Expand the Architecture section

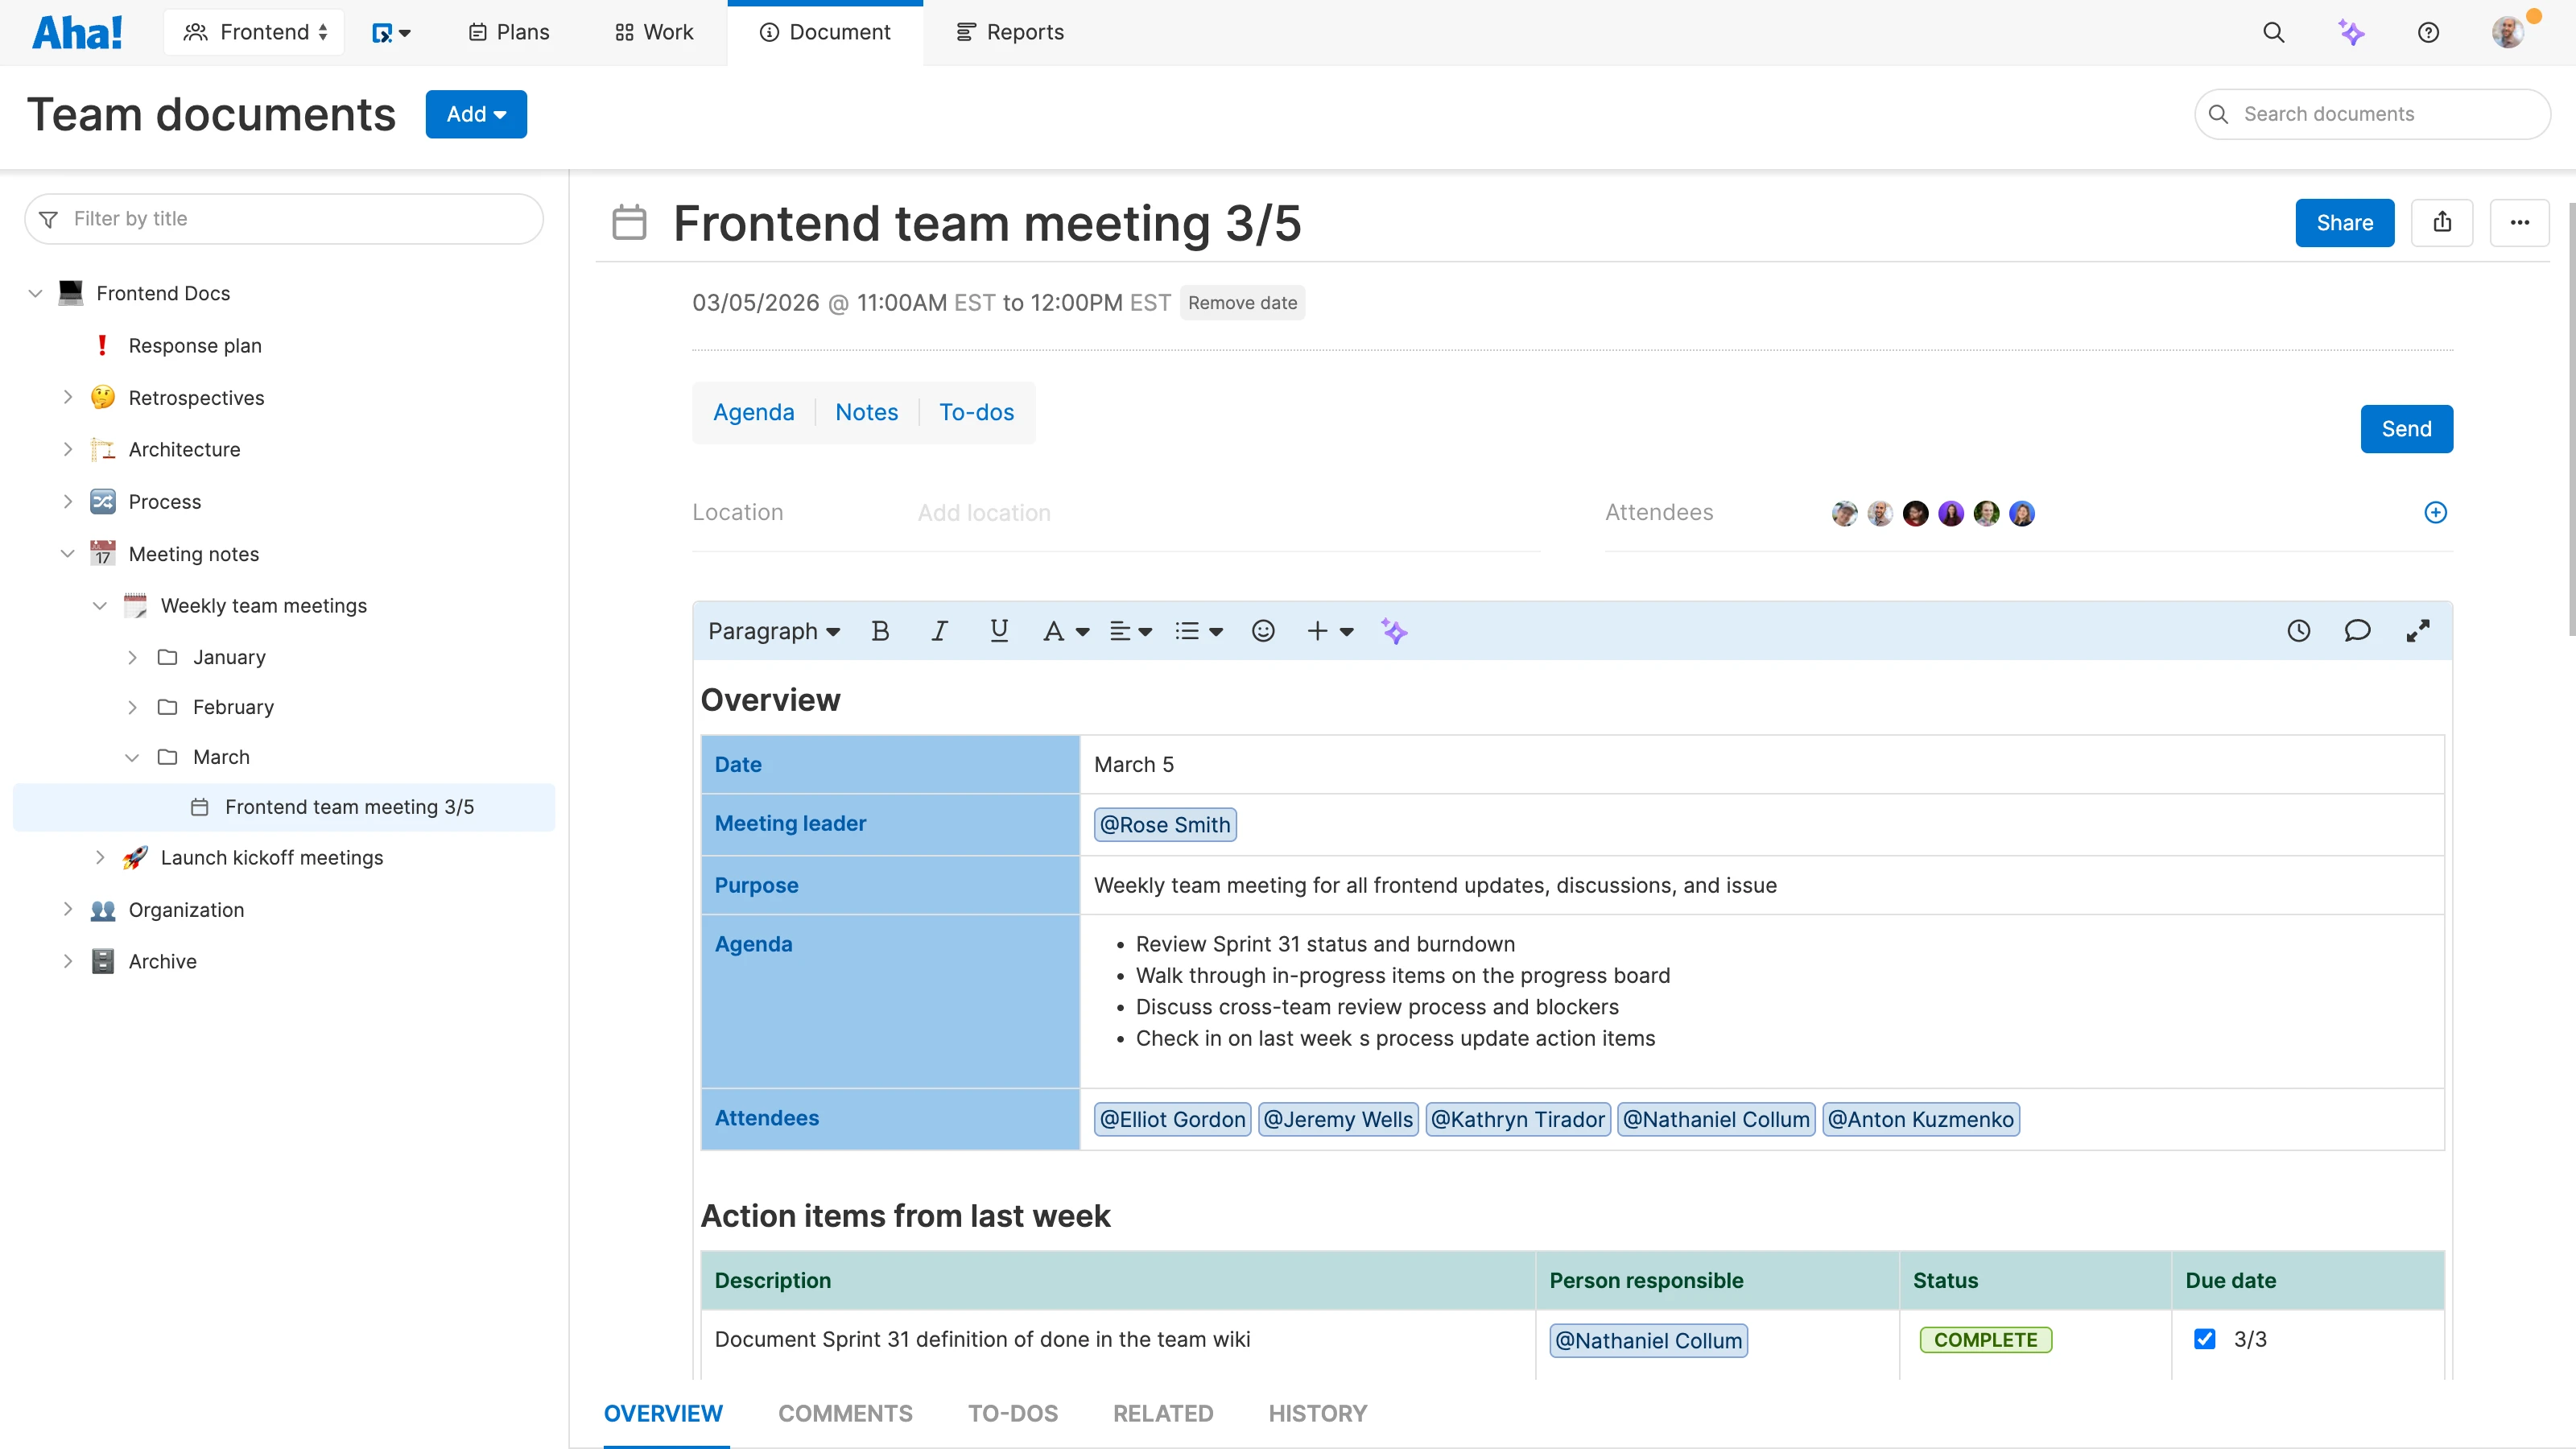click(68, 449)
